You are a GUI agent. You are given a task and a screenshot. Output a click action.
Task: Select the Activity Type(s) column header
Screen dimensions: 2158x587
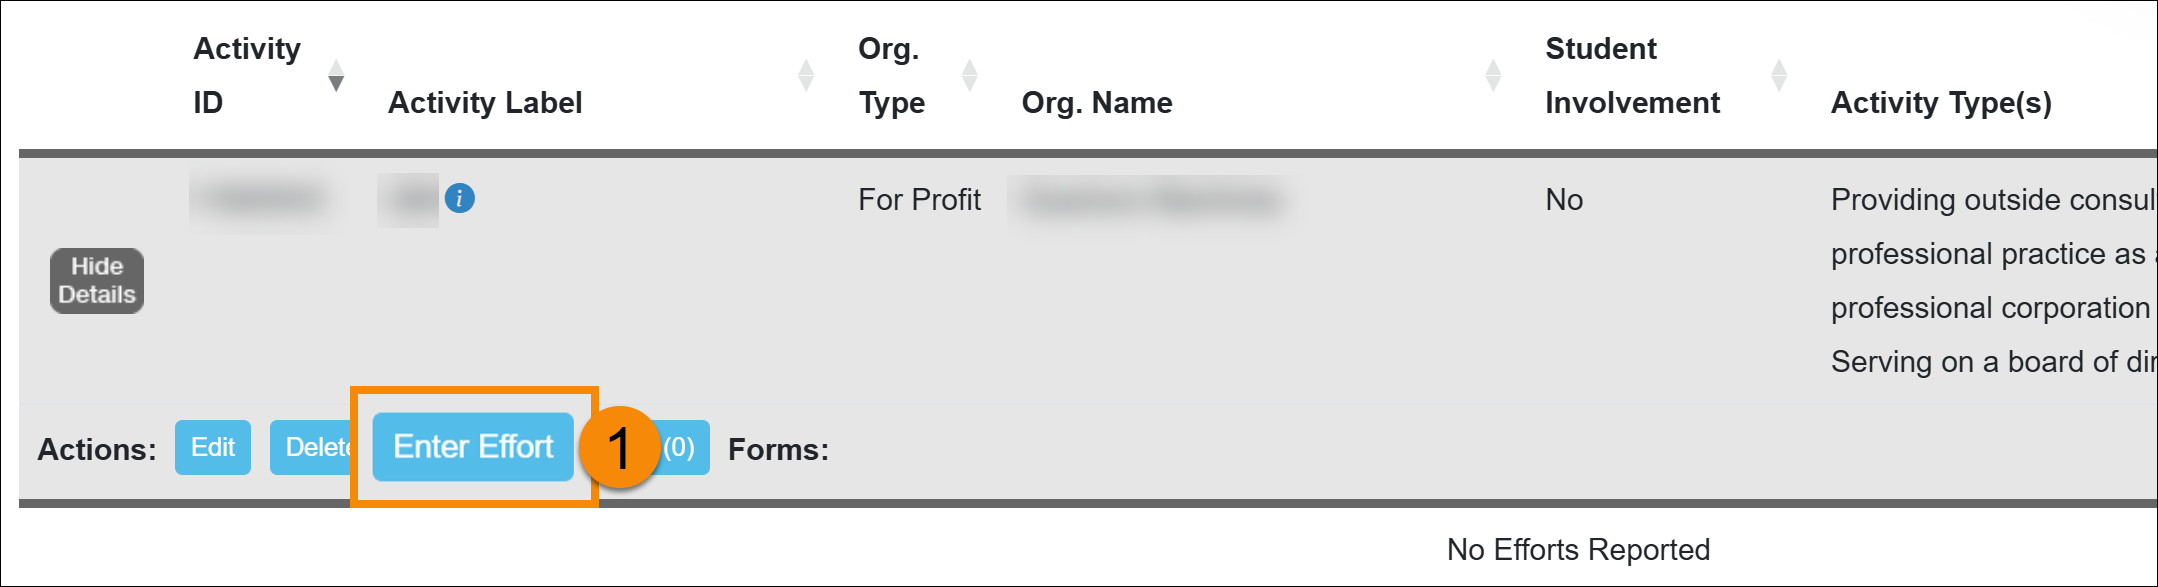click(x=1941, y=102)
